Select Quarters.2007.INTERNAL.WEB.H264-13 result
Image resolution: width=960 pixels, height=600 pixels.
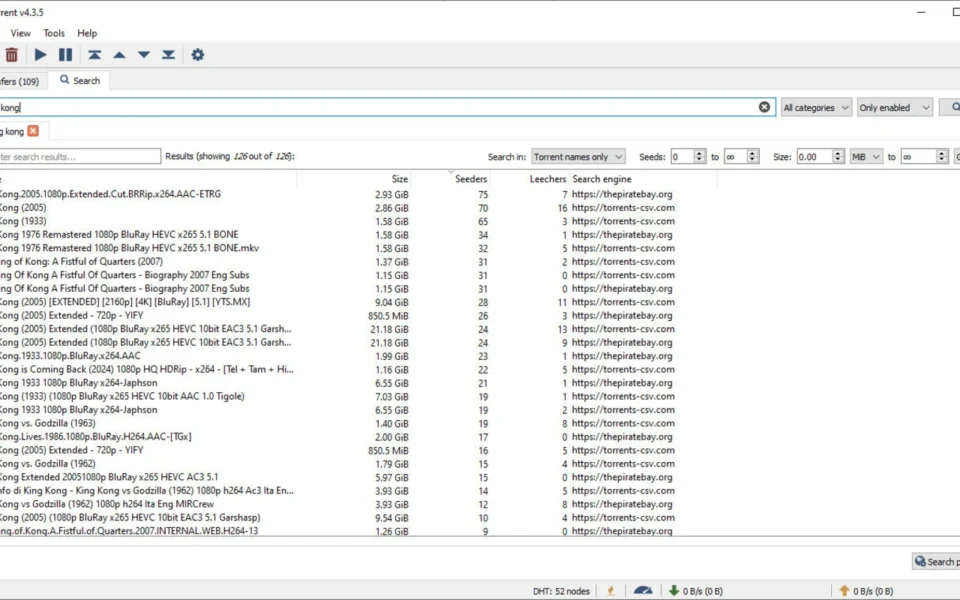tap(129, 531)
